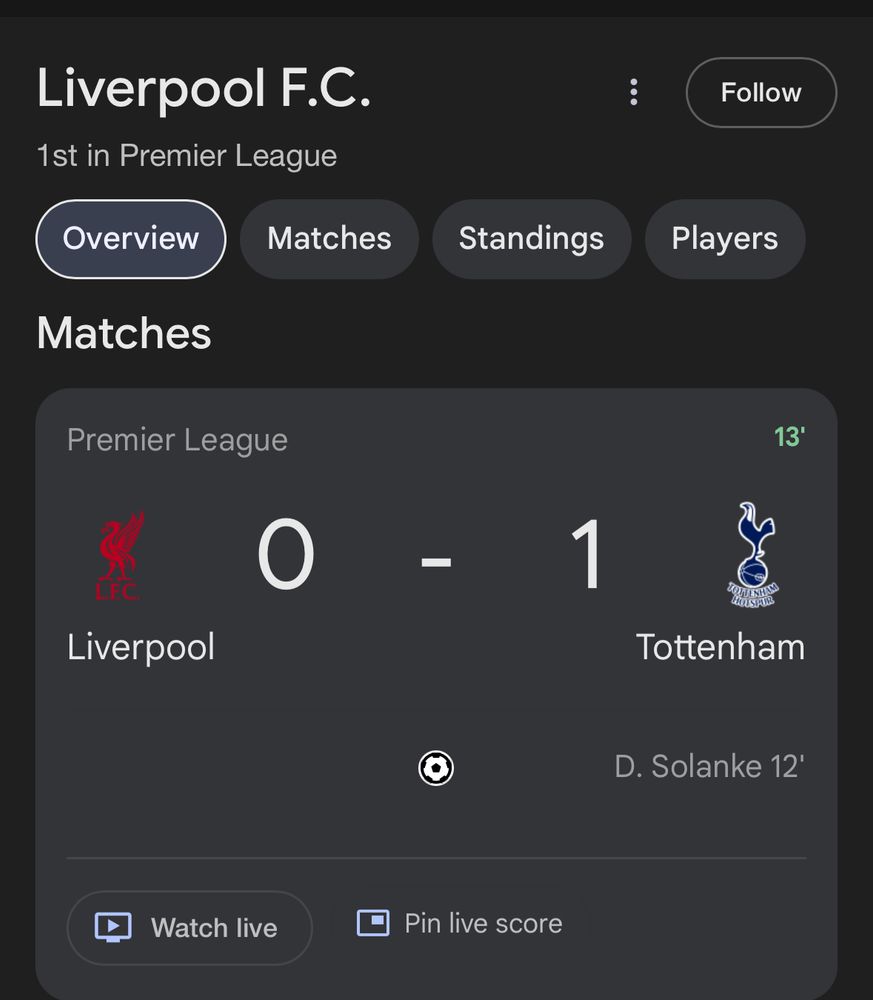Click the Tottenham Hotspur crest
This screenshot has width=873, height=1000.
pos(754,554)
